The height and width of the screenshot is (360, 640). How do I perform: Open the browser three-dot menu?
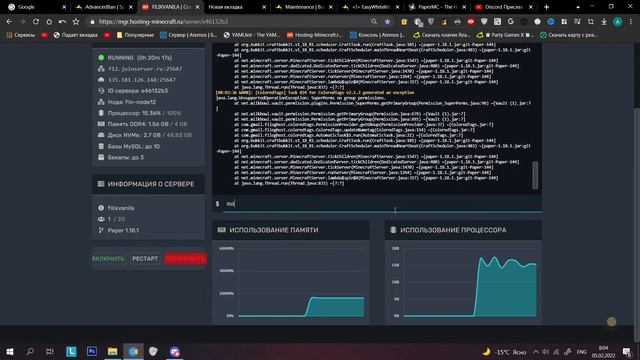pos(631,22)
